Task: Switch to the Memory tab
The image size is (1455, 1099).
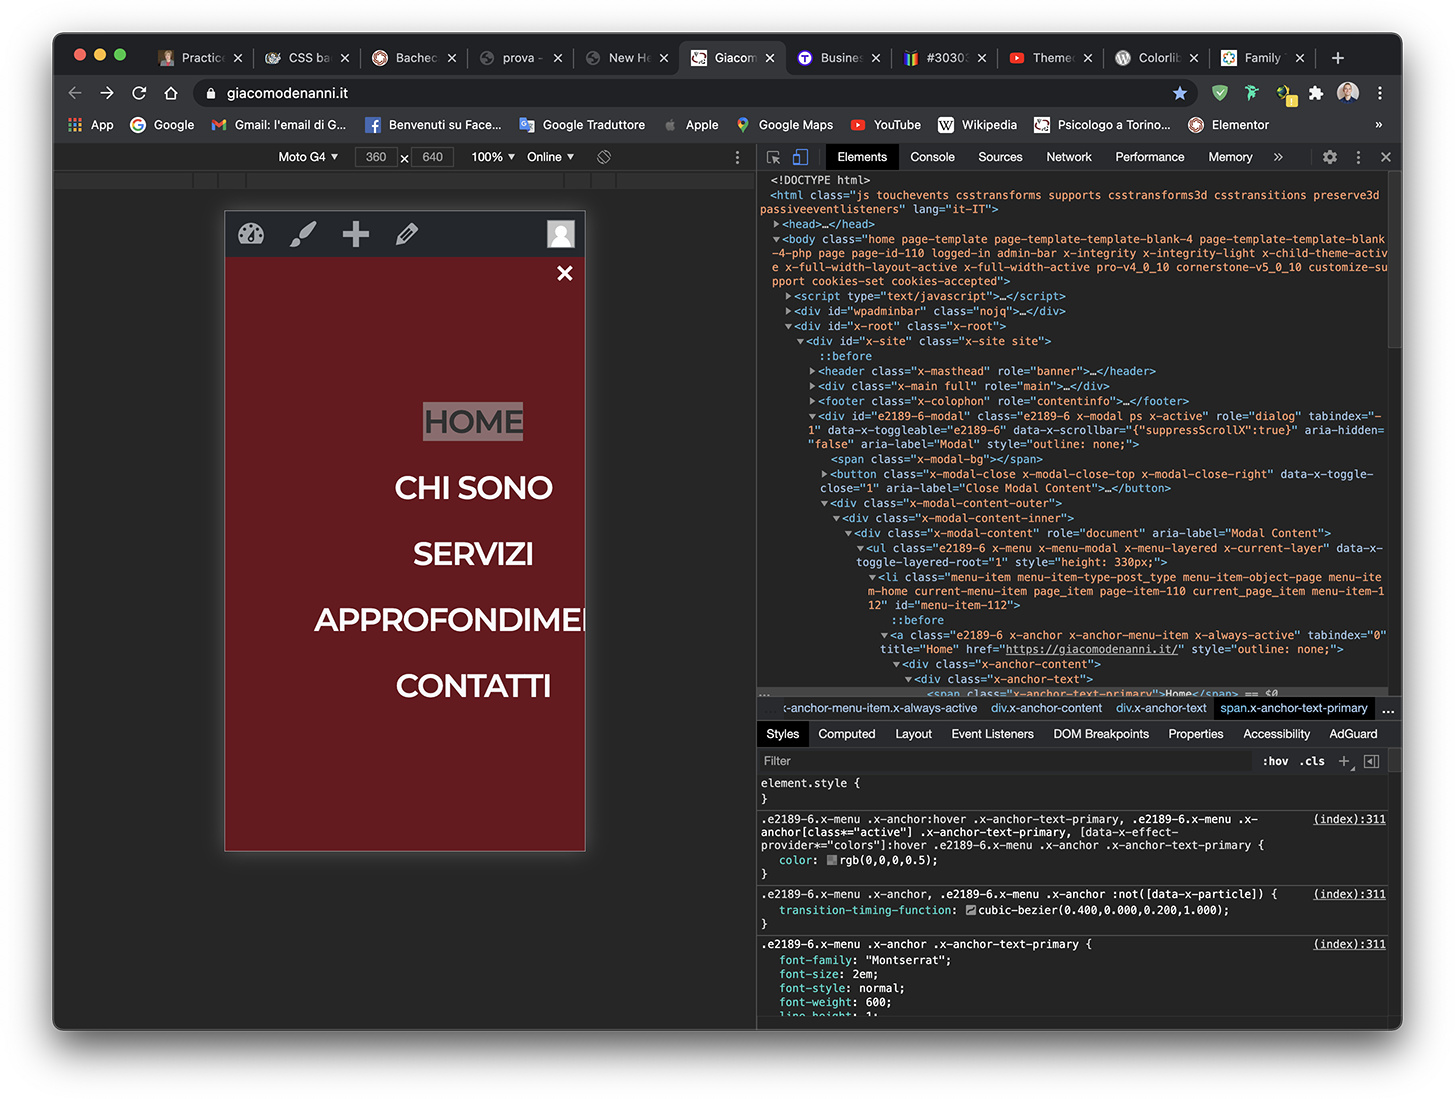Action: pos(1230,157)
